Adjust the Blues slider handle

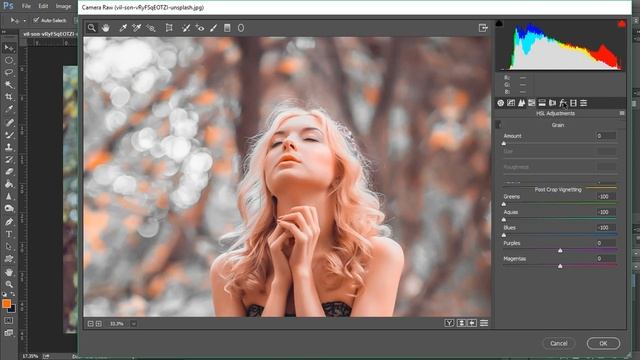504,235
